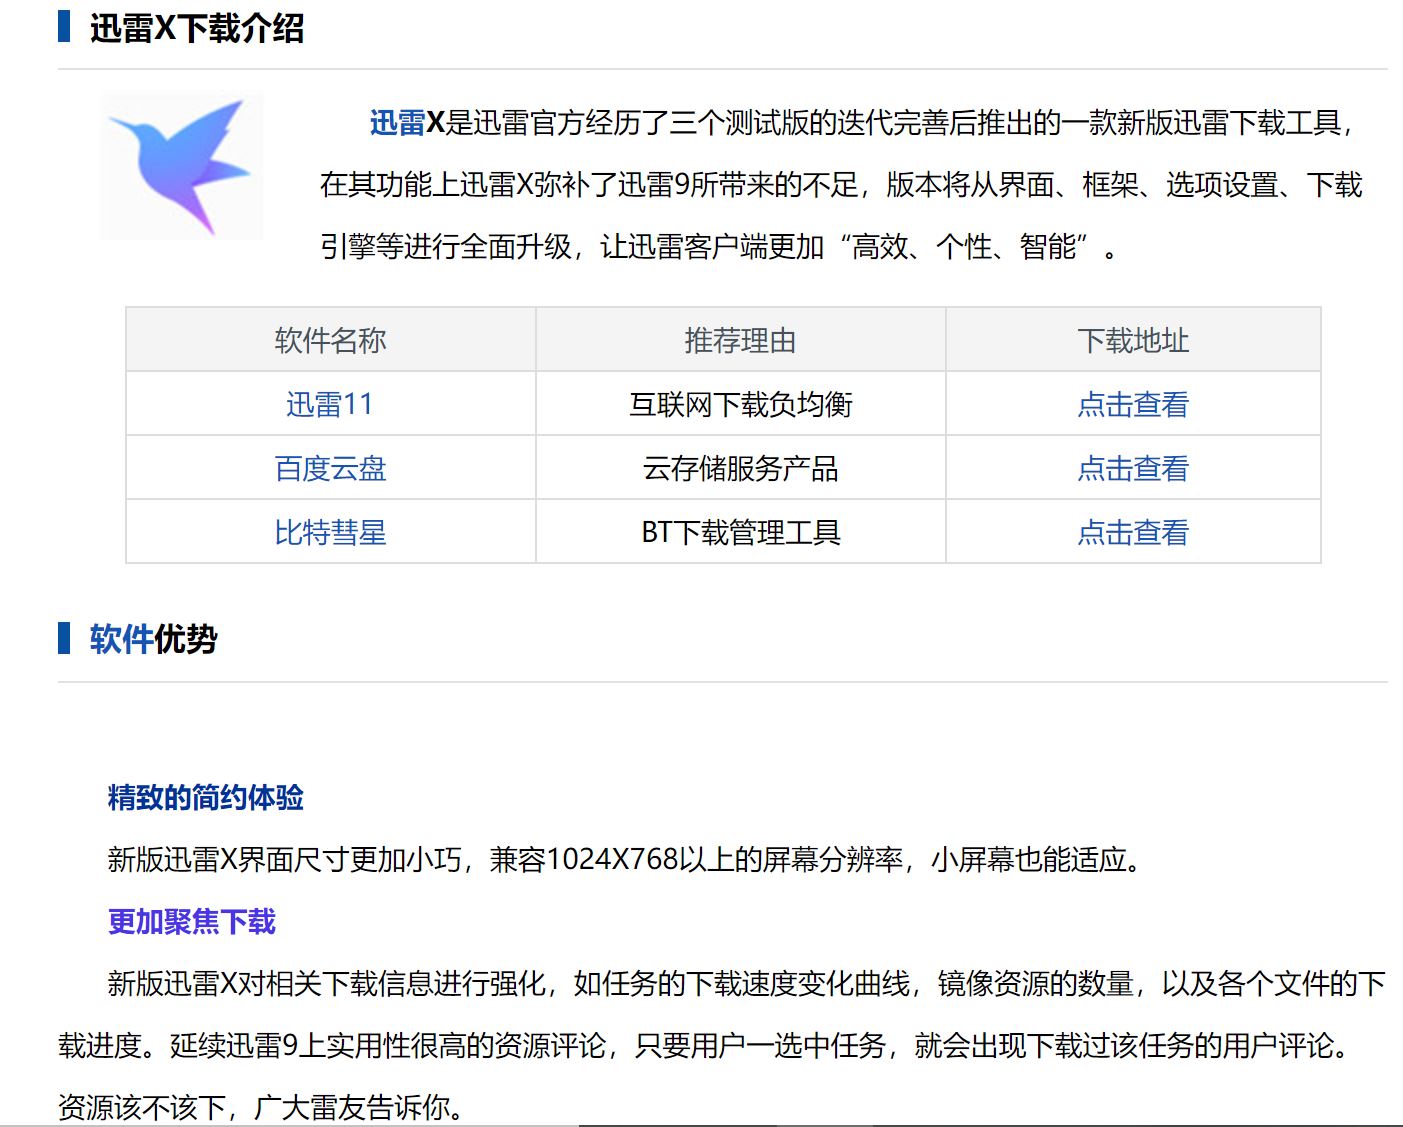Image resolution: width=1403 pixels, height=1127 pixels.
Task: Open the 百度云盘 software link
Action: 330,468
